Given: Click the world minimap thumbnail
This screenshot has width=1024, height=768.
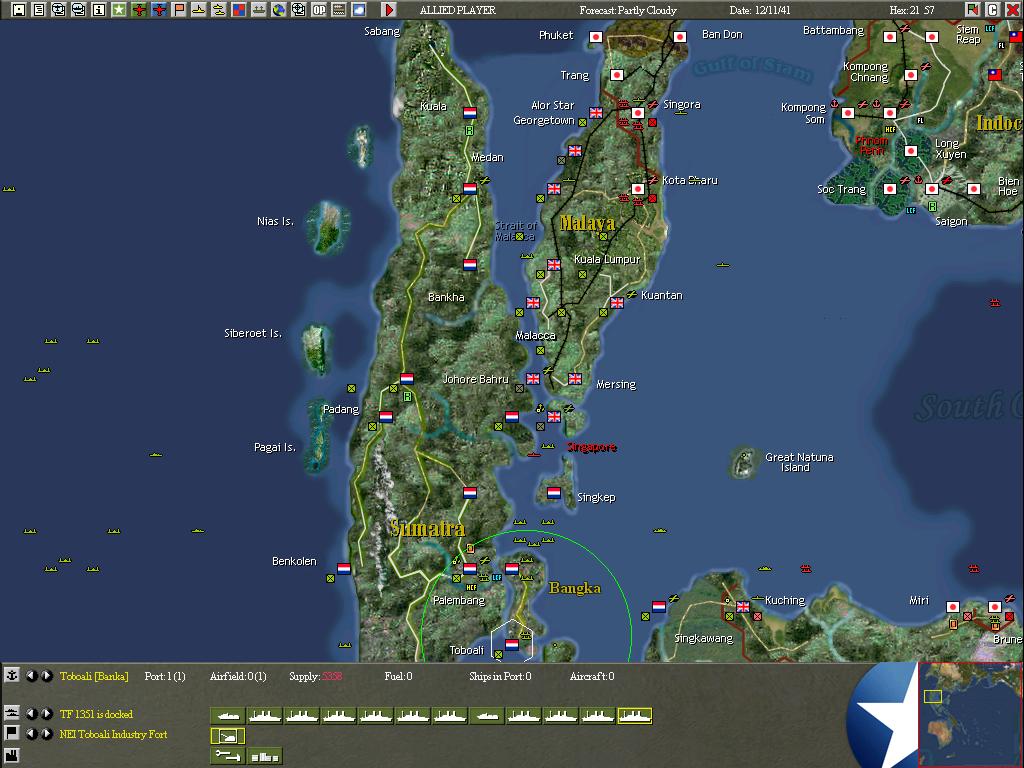Looking at the screenshot, I should click(x=970, y=714).
